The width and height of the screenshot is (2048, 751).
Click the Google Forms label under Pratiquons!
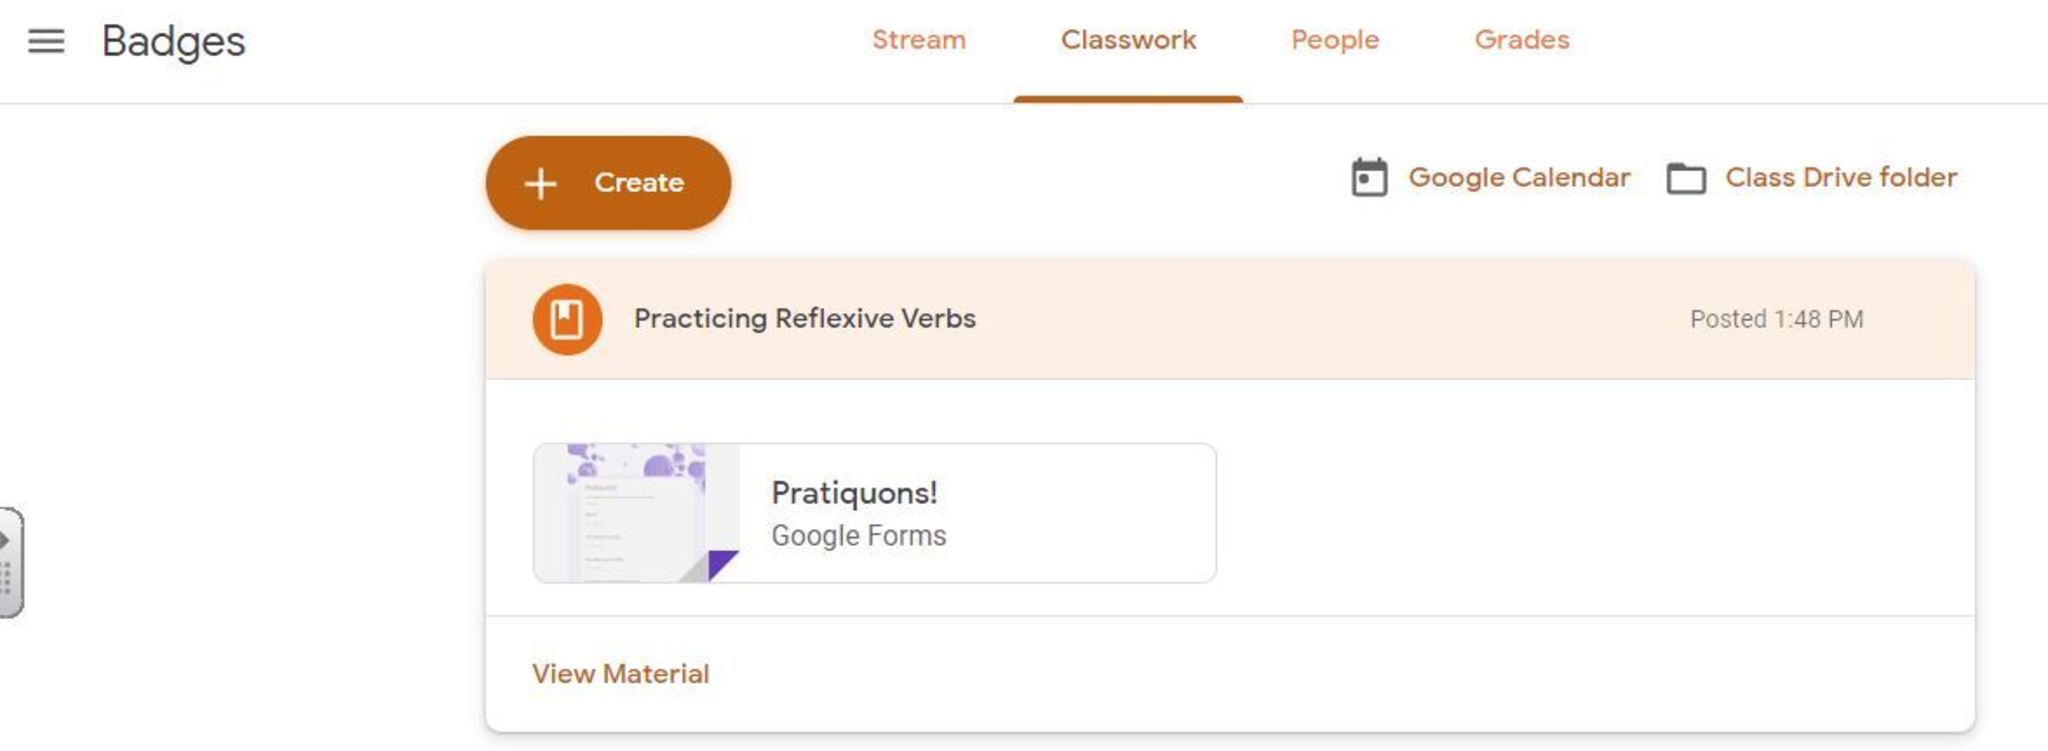[858, 536]
